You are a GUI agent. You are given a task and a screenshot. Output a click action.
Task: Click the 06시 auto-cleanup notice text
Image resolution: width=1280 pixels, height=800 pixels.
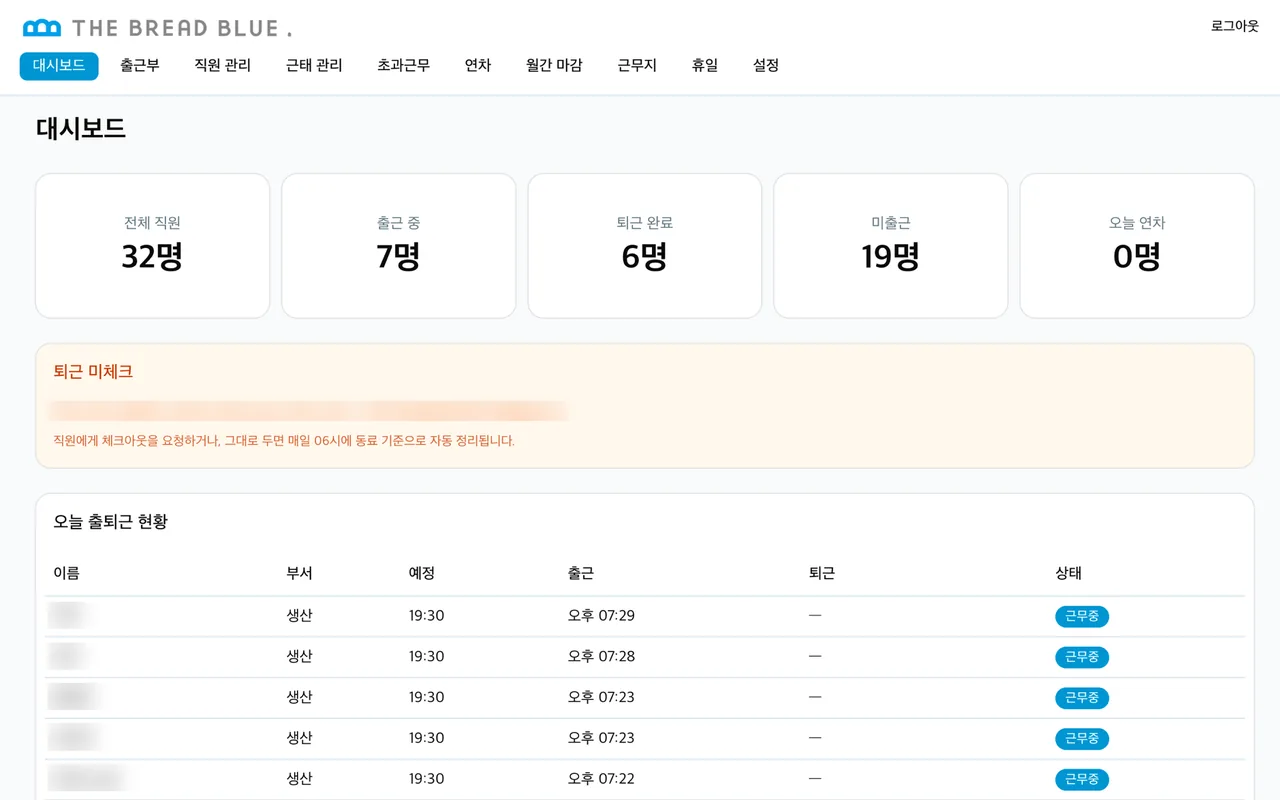pyautogui.click(x=284, y=440)
